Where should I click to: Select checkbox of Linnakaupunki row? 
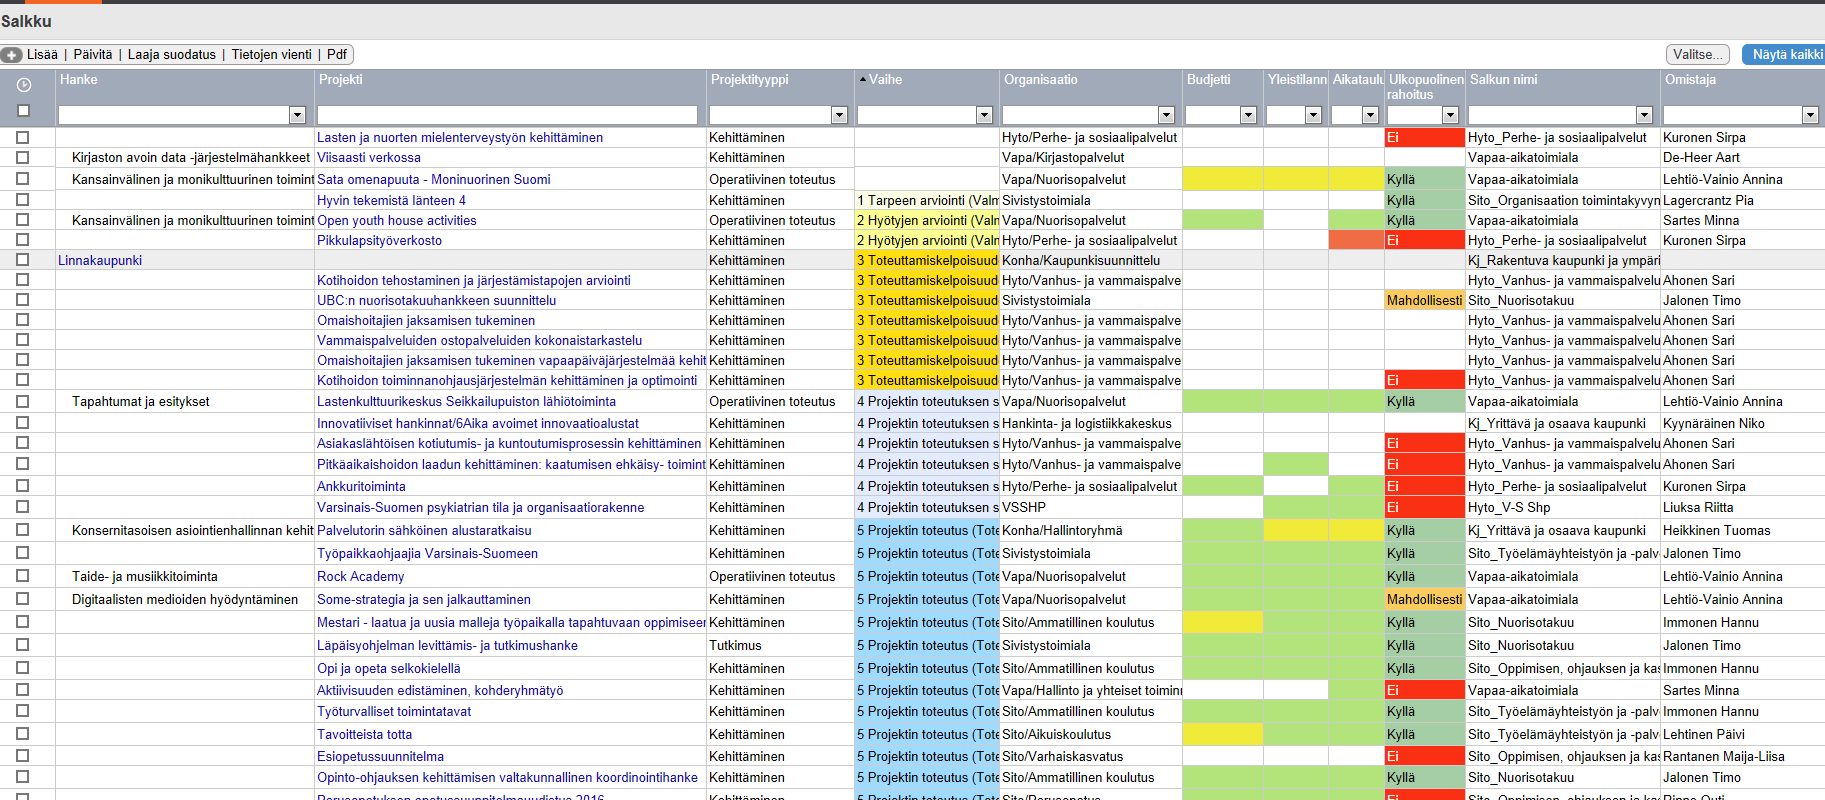click(23, 260)
